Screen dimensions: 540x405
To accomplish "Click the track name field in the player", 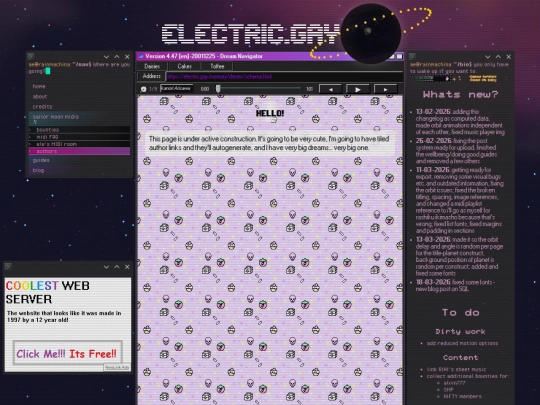I will point(176,89).
